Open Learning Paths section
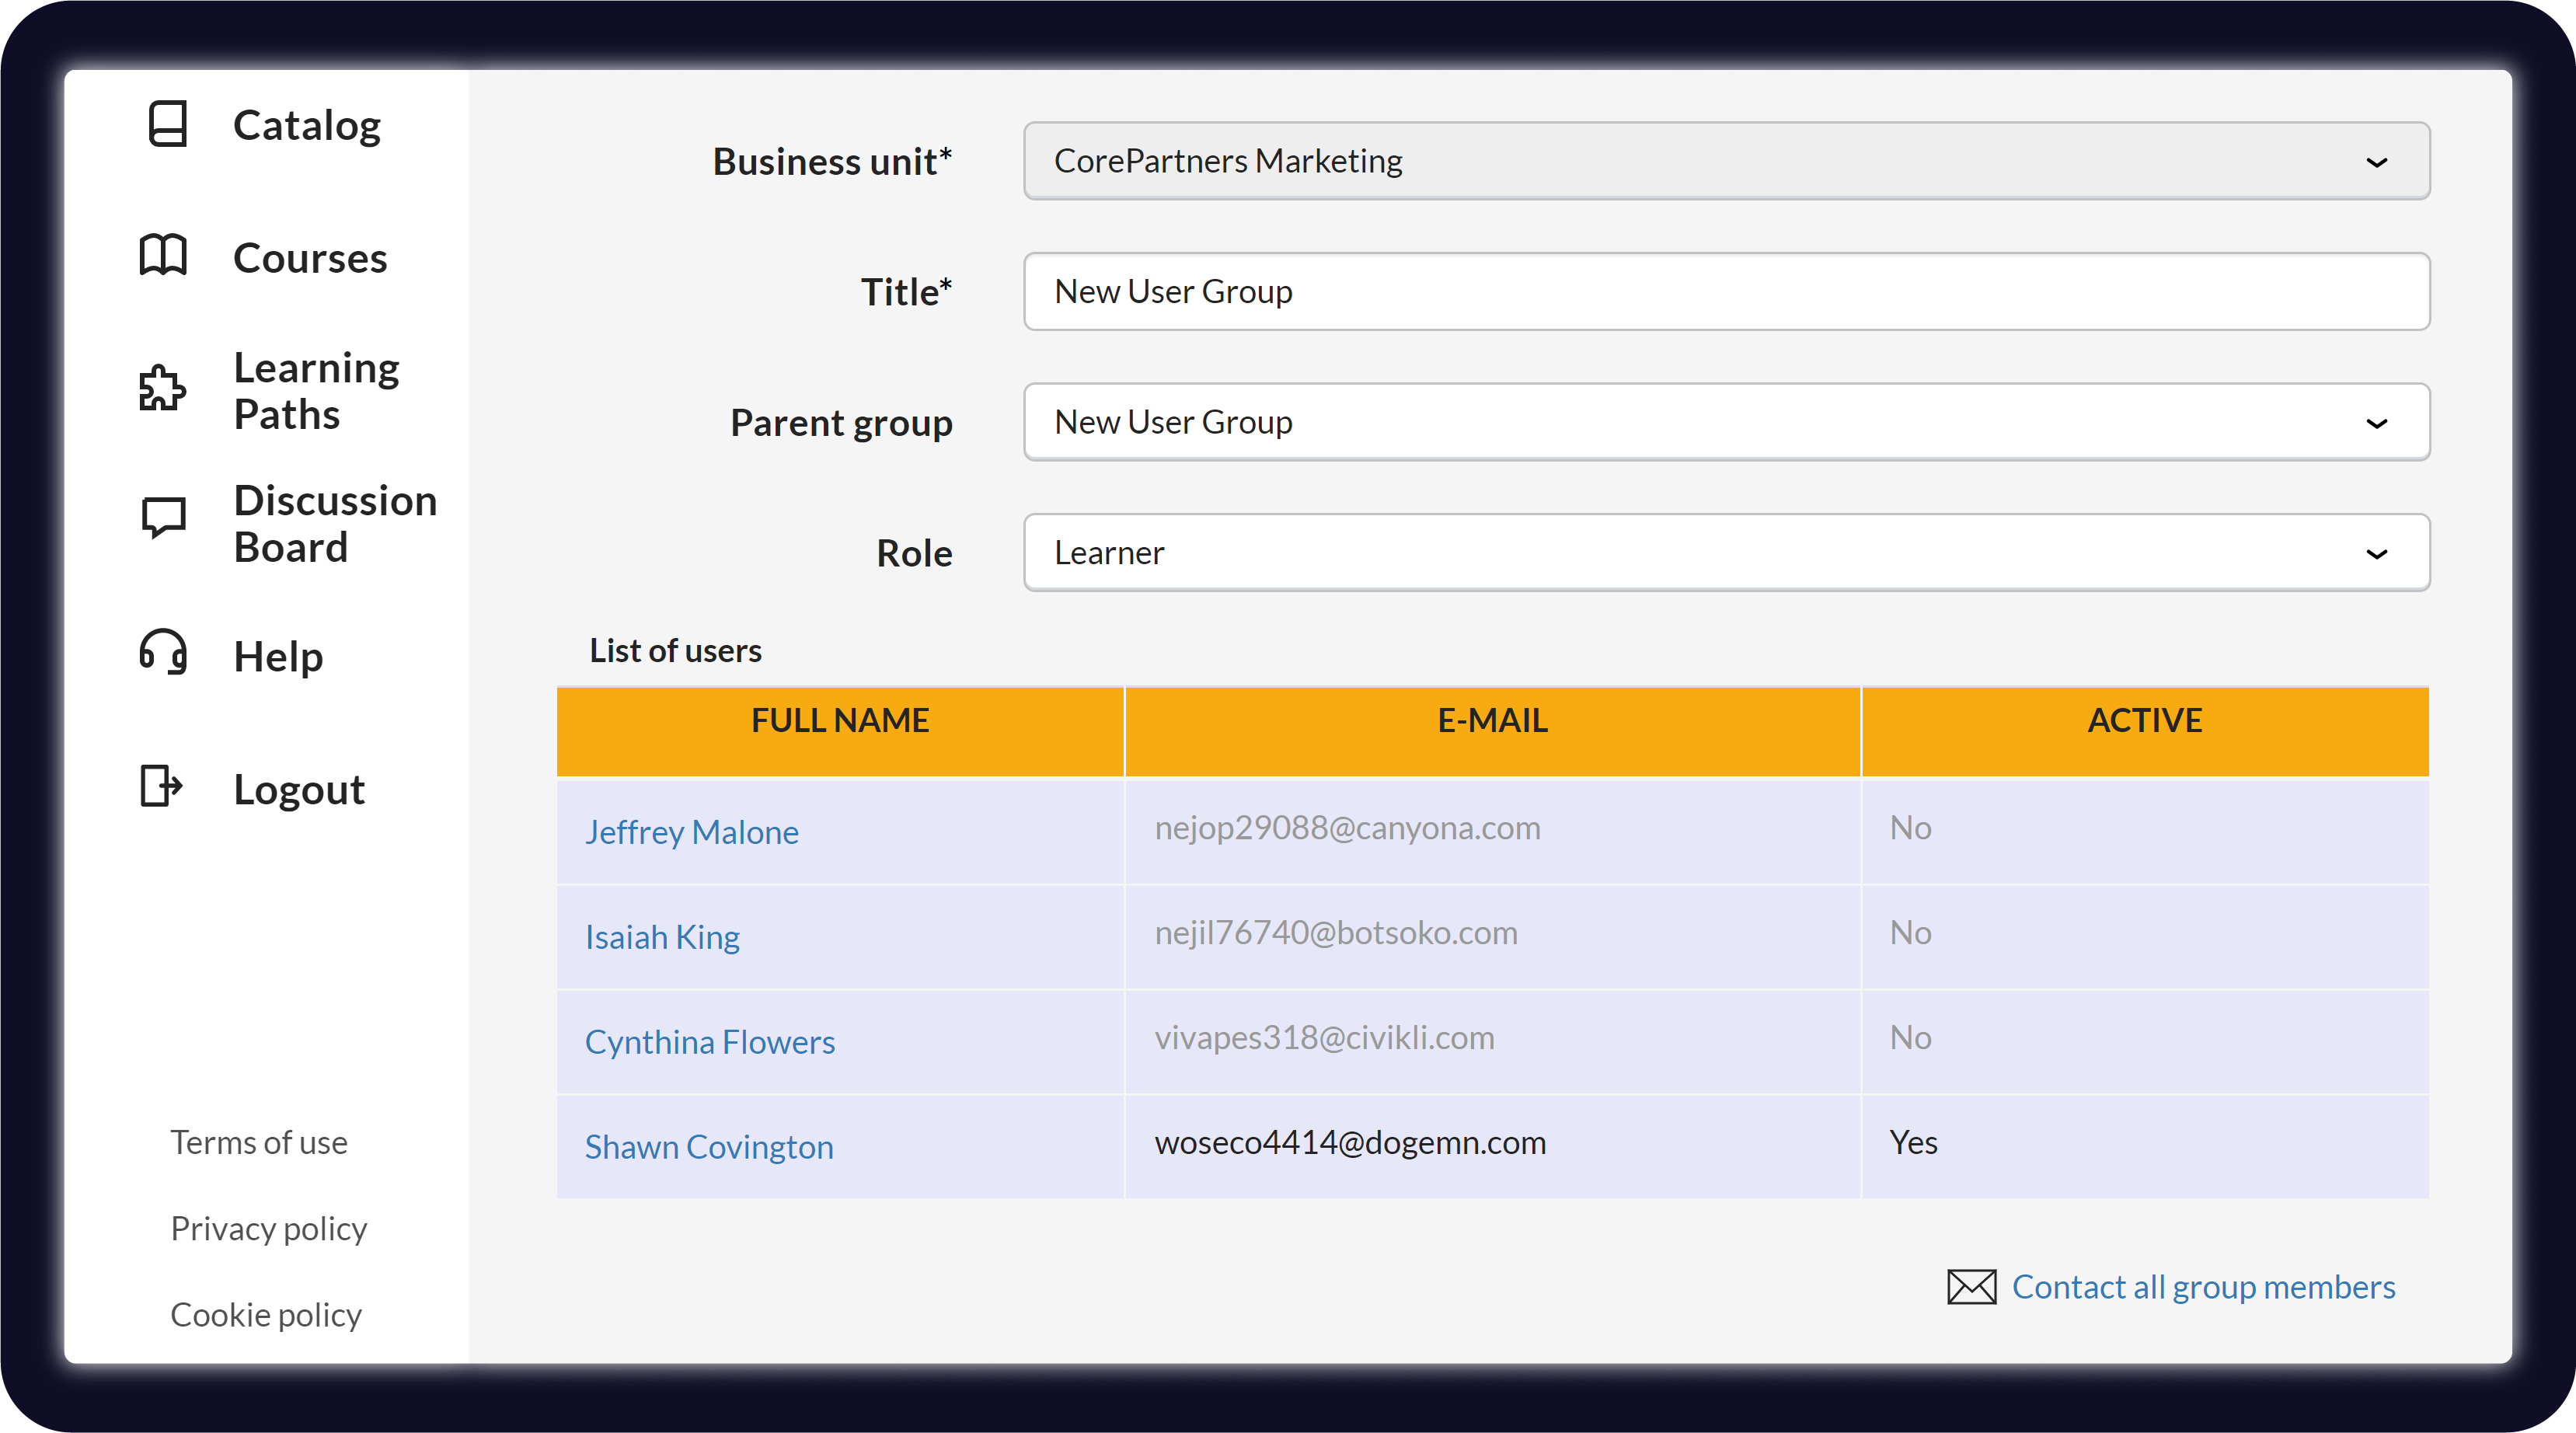Image resolution: width=2576 pixels, height=1433 pixels. (316, 391)
